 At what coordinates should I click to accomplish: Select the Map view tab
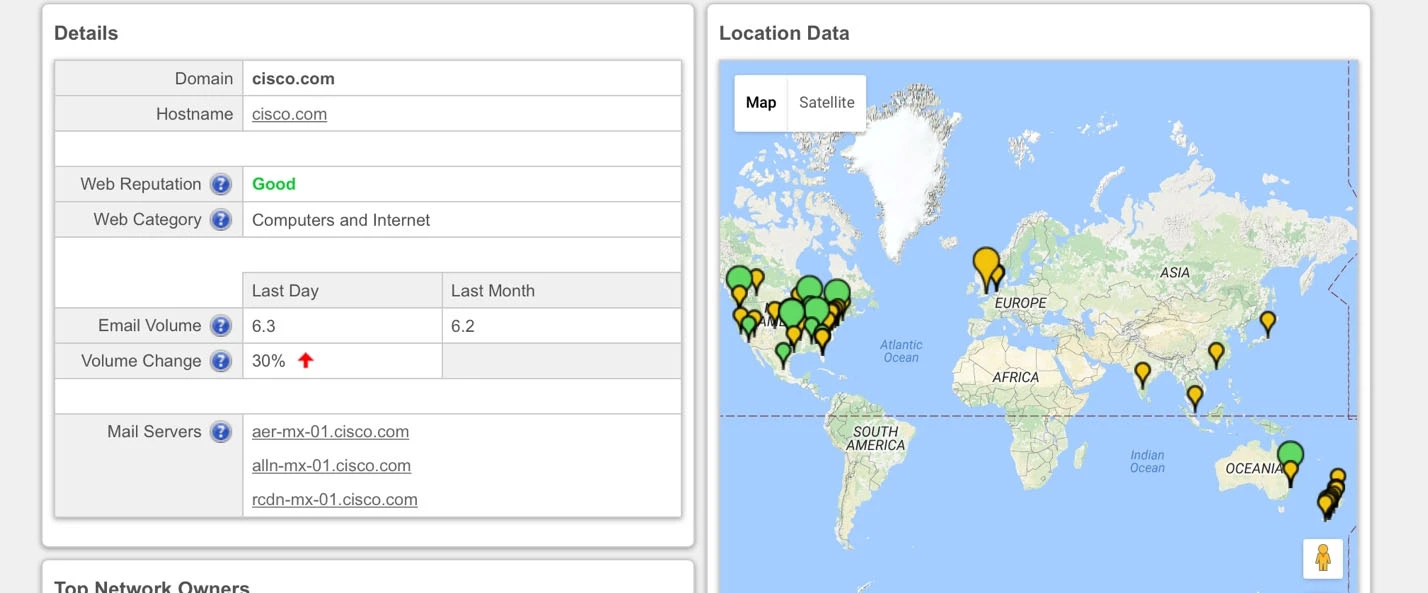pyautogui.click(x=761, y=103)
